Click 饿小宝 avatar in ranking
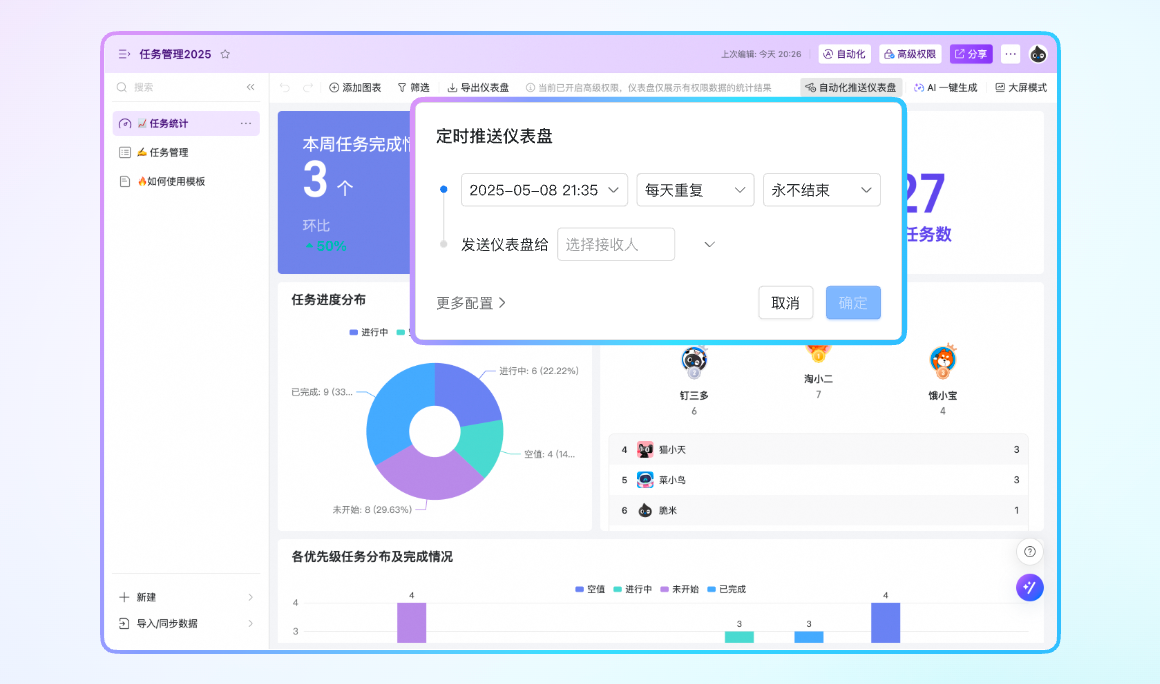 (x=942, y=360)
